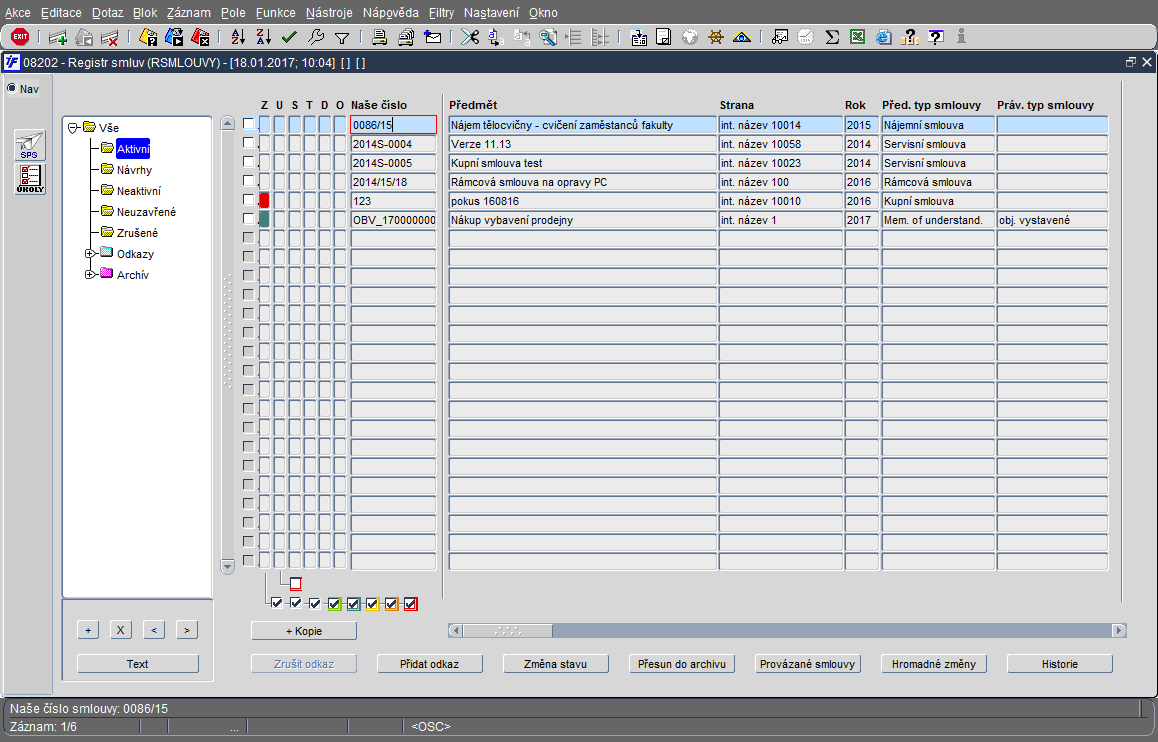This screenshot has width=1158, height=742.
Task: Select the Nav radio button
Action: coord(12,89)
